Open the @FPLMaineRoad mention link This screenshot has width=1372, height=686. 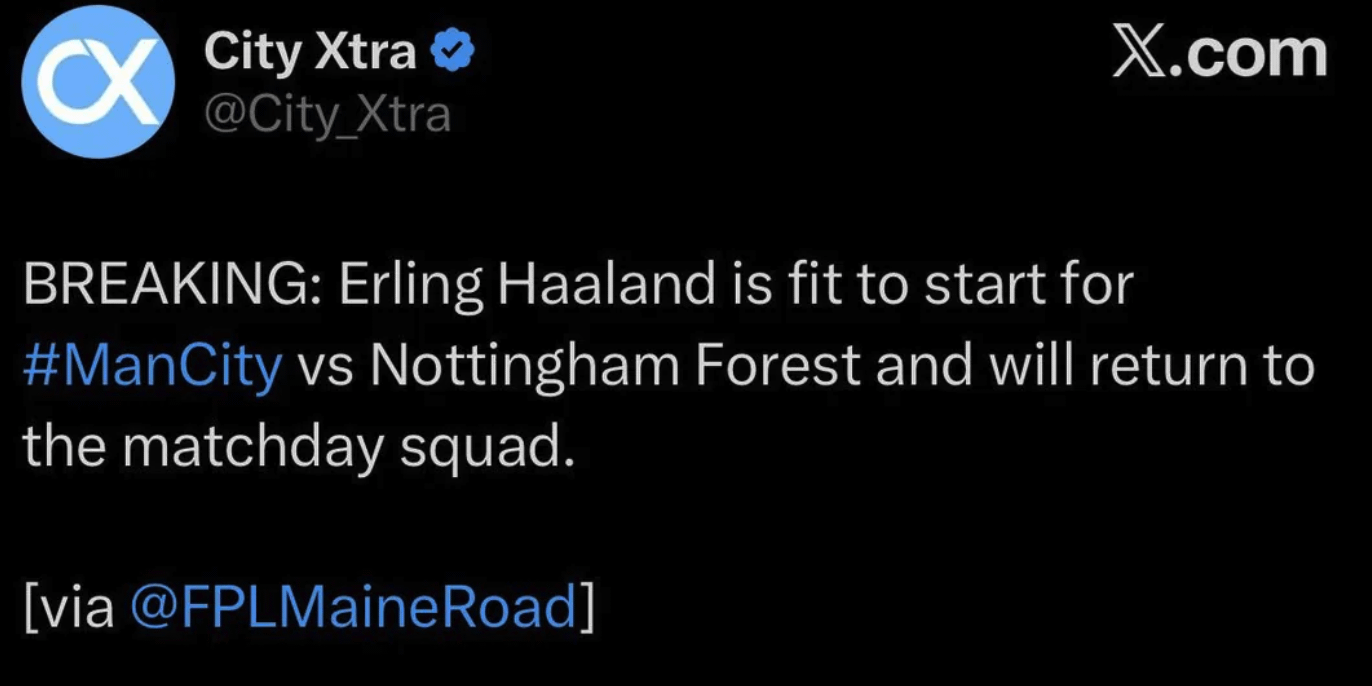354,607
